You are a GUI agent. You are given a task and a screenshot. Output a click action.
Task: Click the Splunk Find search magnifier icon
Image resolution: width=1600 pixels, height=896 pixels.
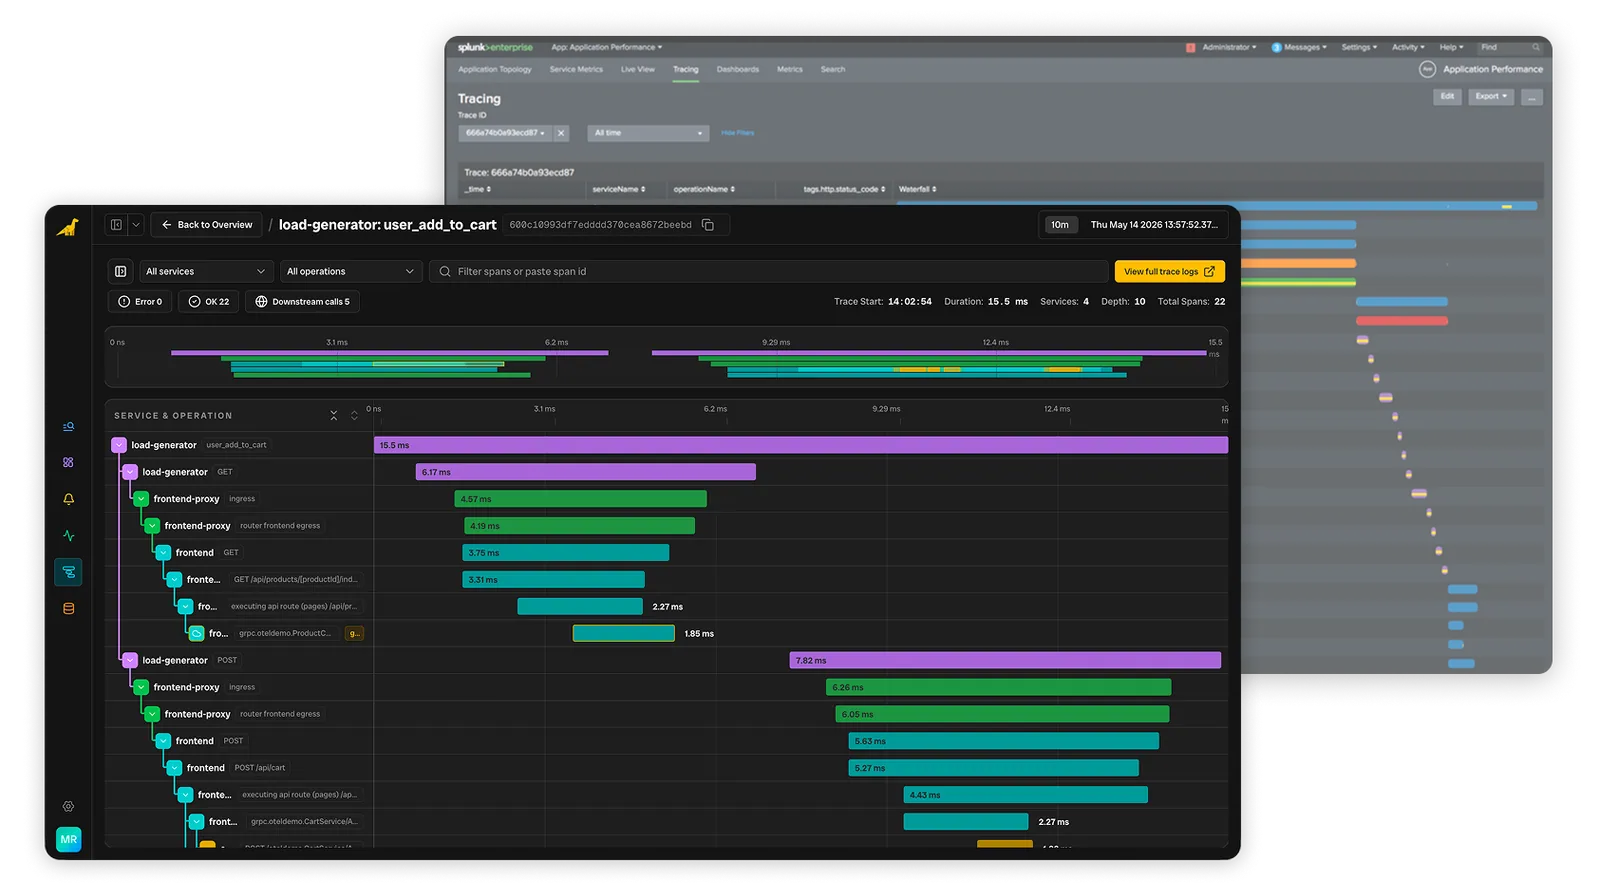[1536, 47]
